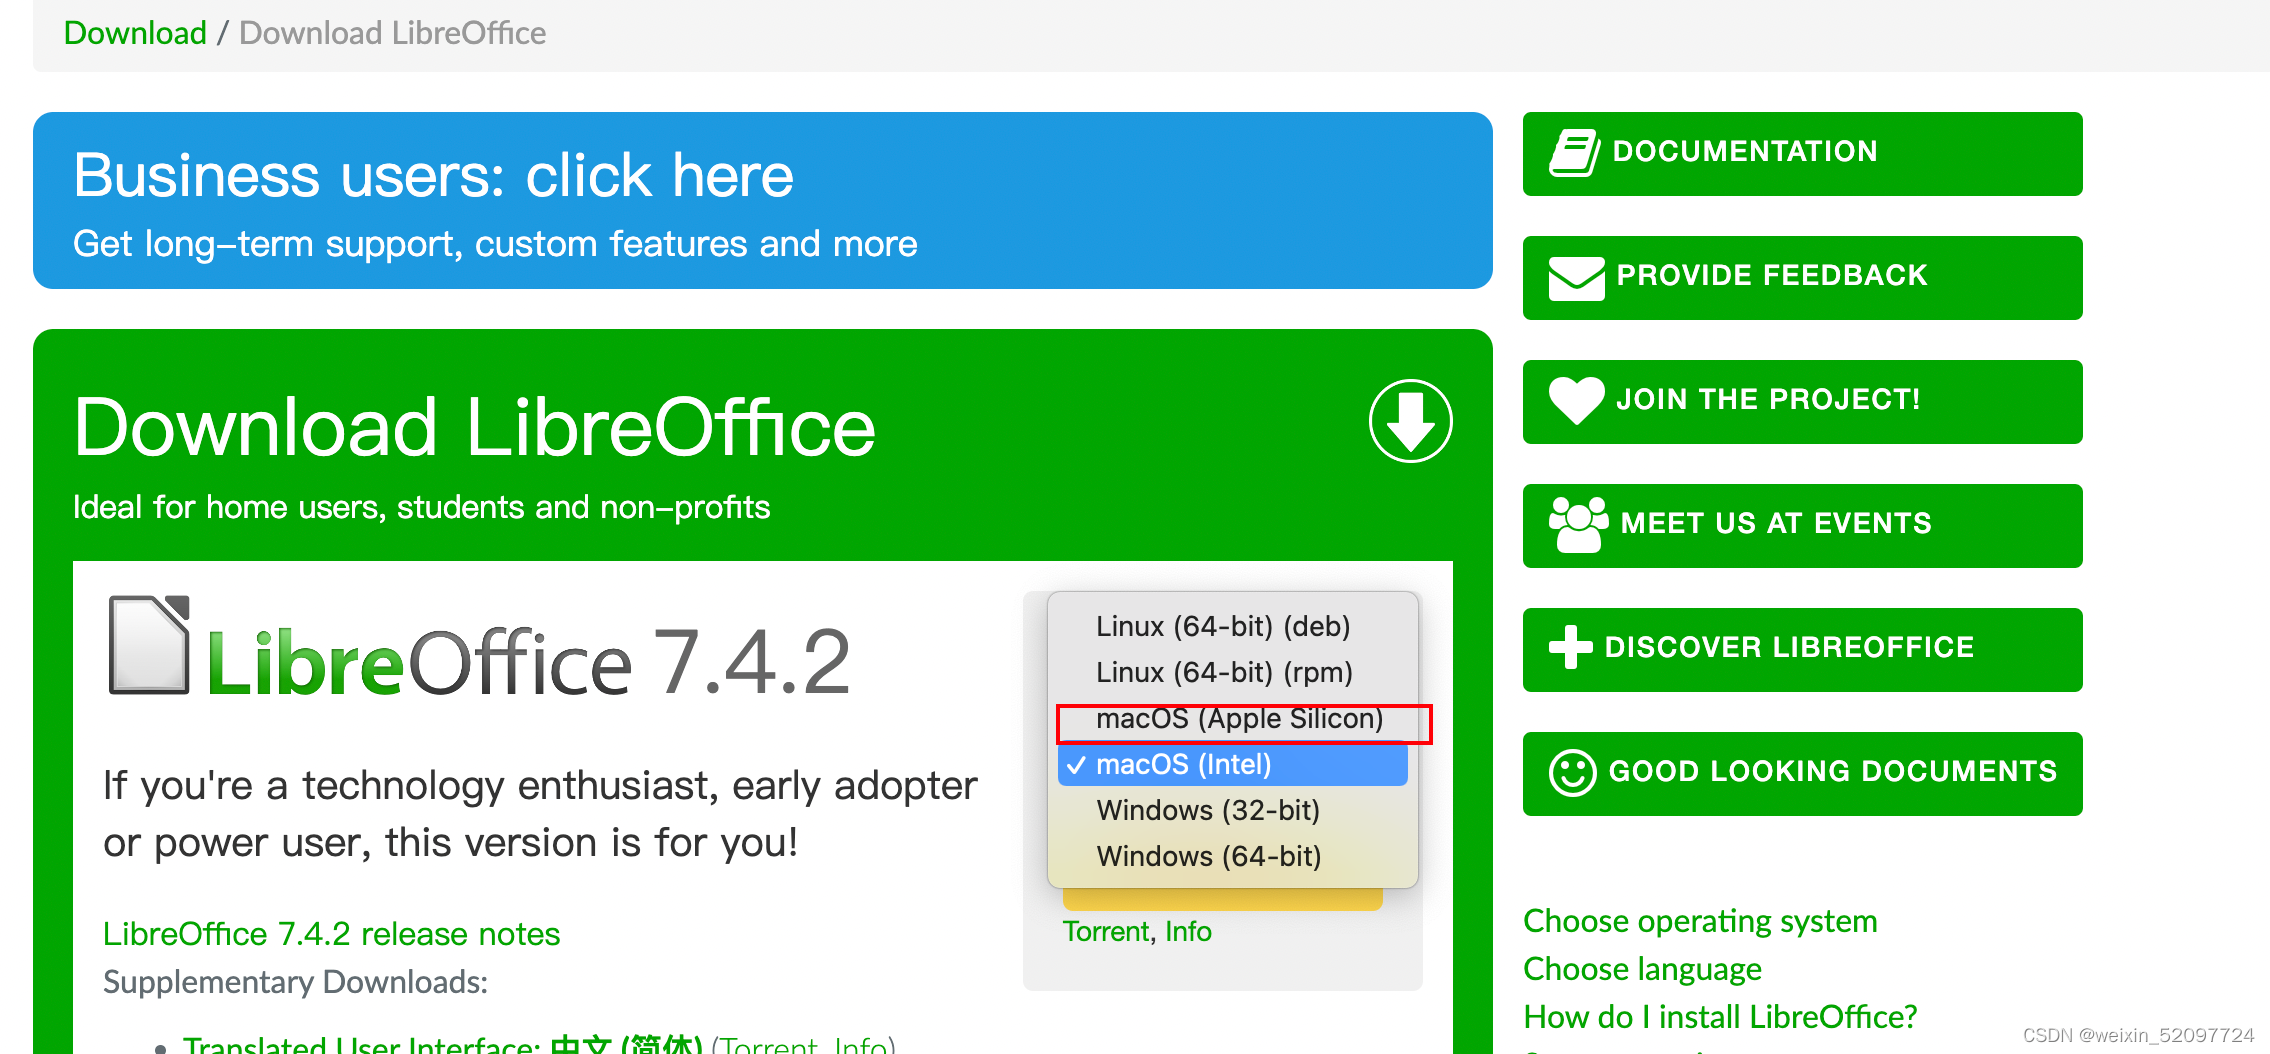This screenshot has width=2270, height=1054.
Task: Click the Info link next to Torrent
Action: [1188, 932]
